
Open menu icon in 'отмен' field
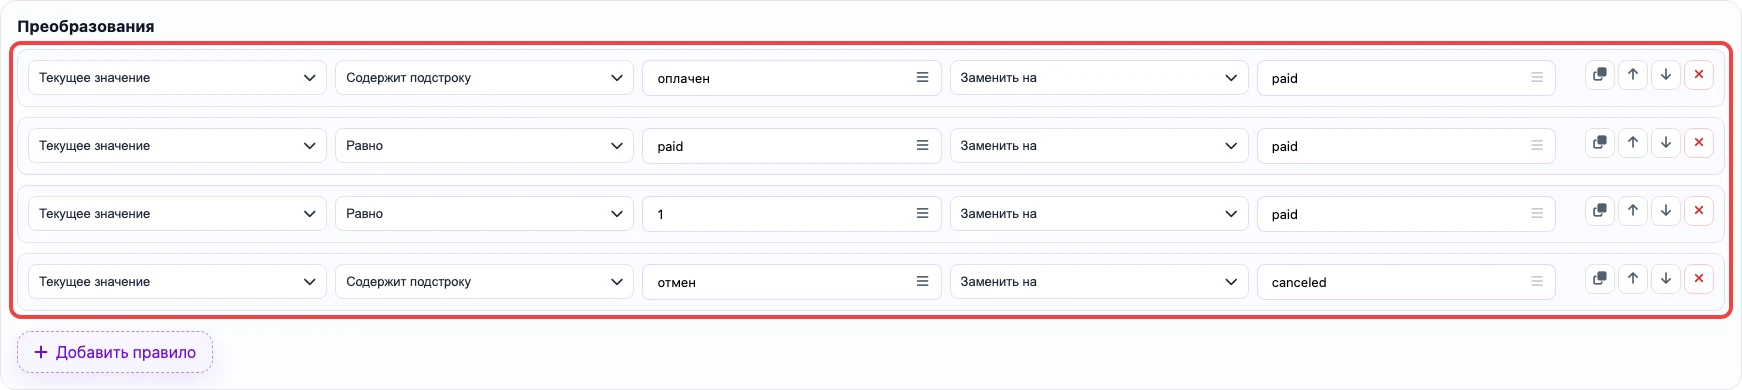(922, 282)
